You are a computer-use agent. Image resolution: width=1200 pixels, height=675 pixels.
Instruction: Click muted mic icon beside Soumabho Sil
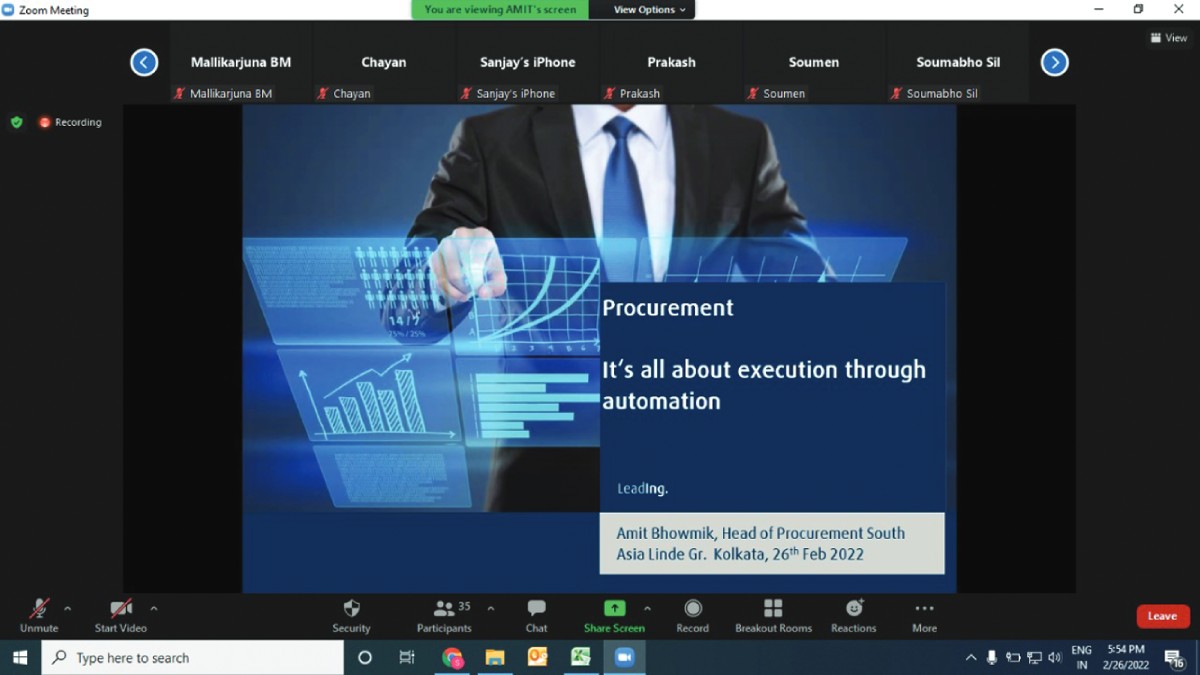896,93
